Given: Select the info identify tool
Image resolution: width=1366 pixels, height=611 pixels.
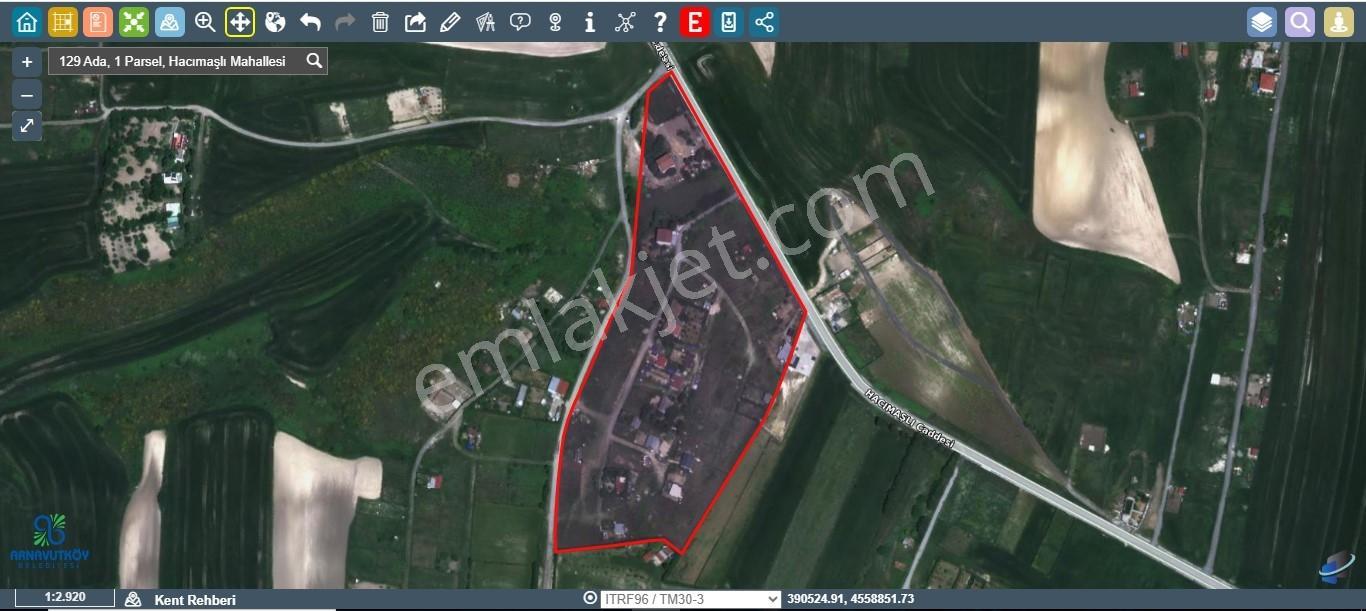Looking at the screenshot, I should tap(590, 22).
